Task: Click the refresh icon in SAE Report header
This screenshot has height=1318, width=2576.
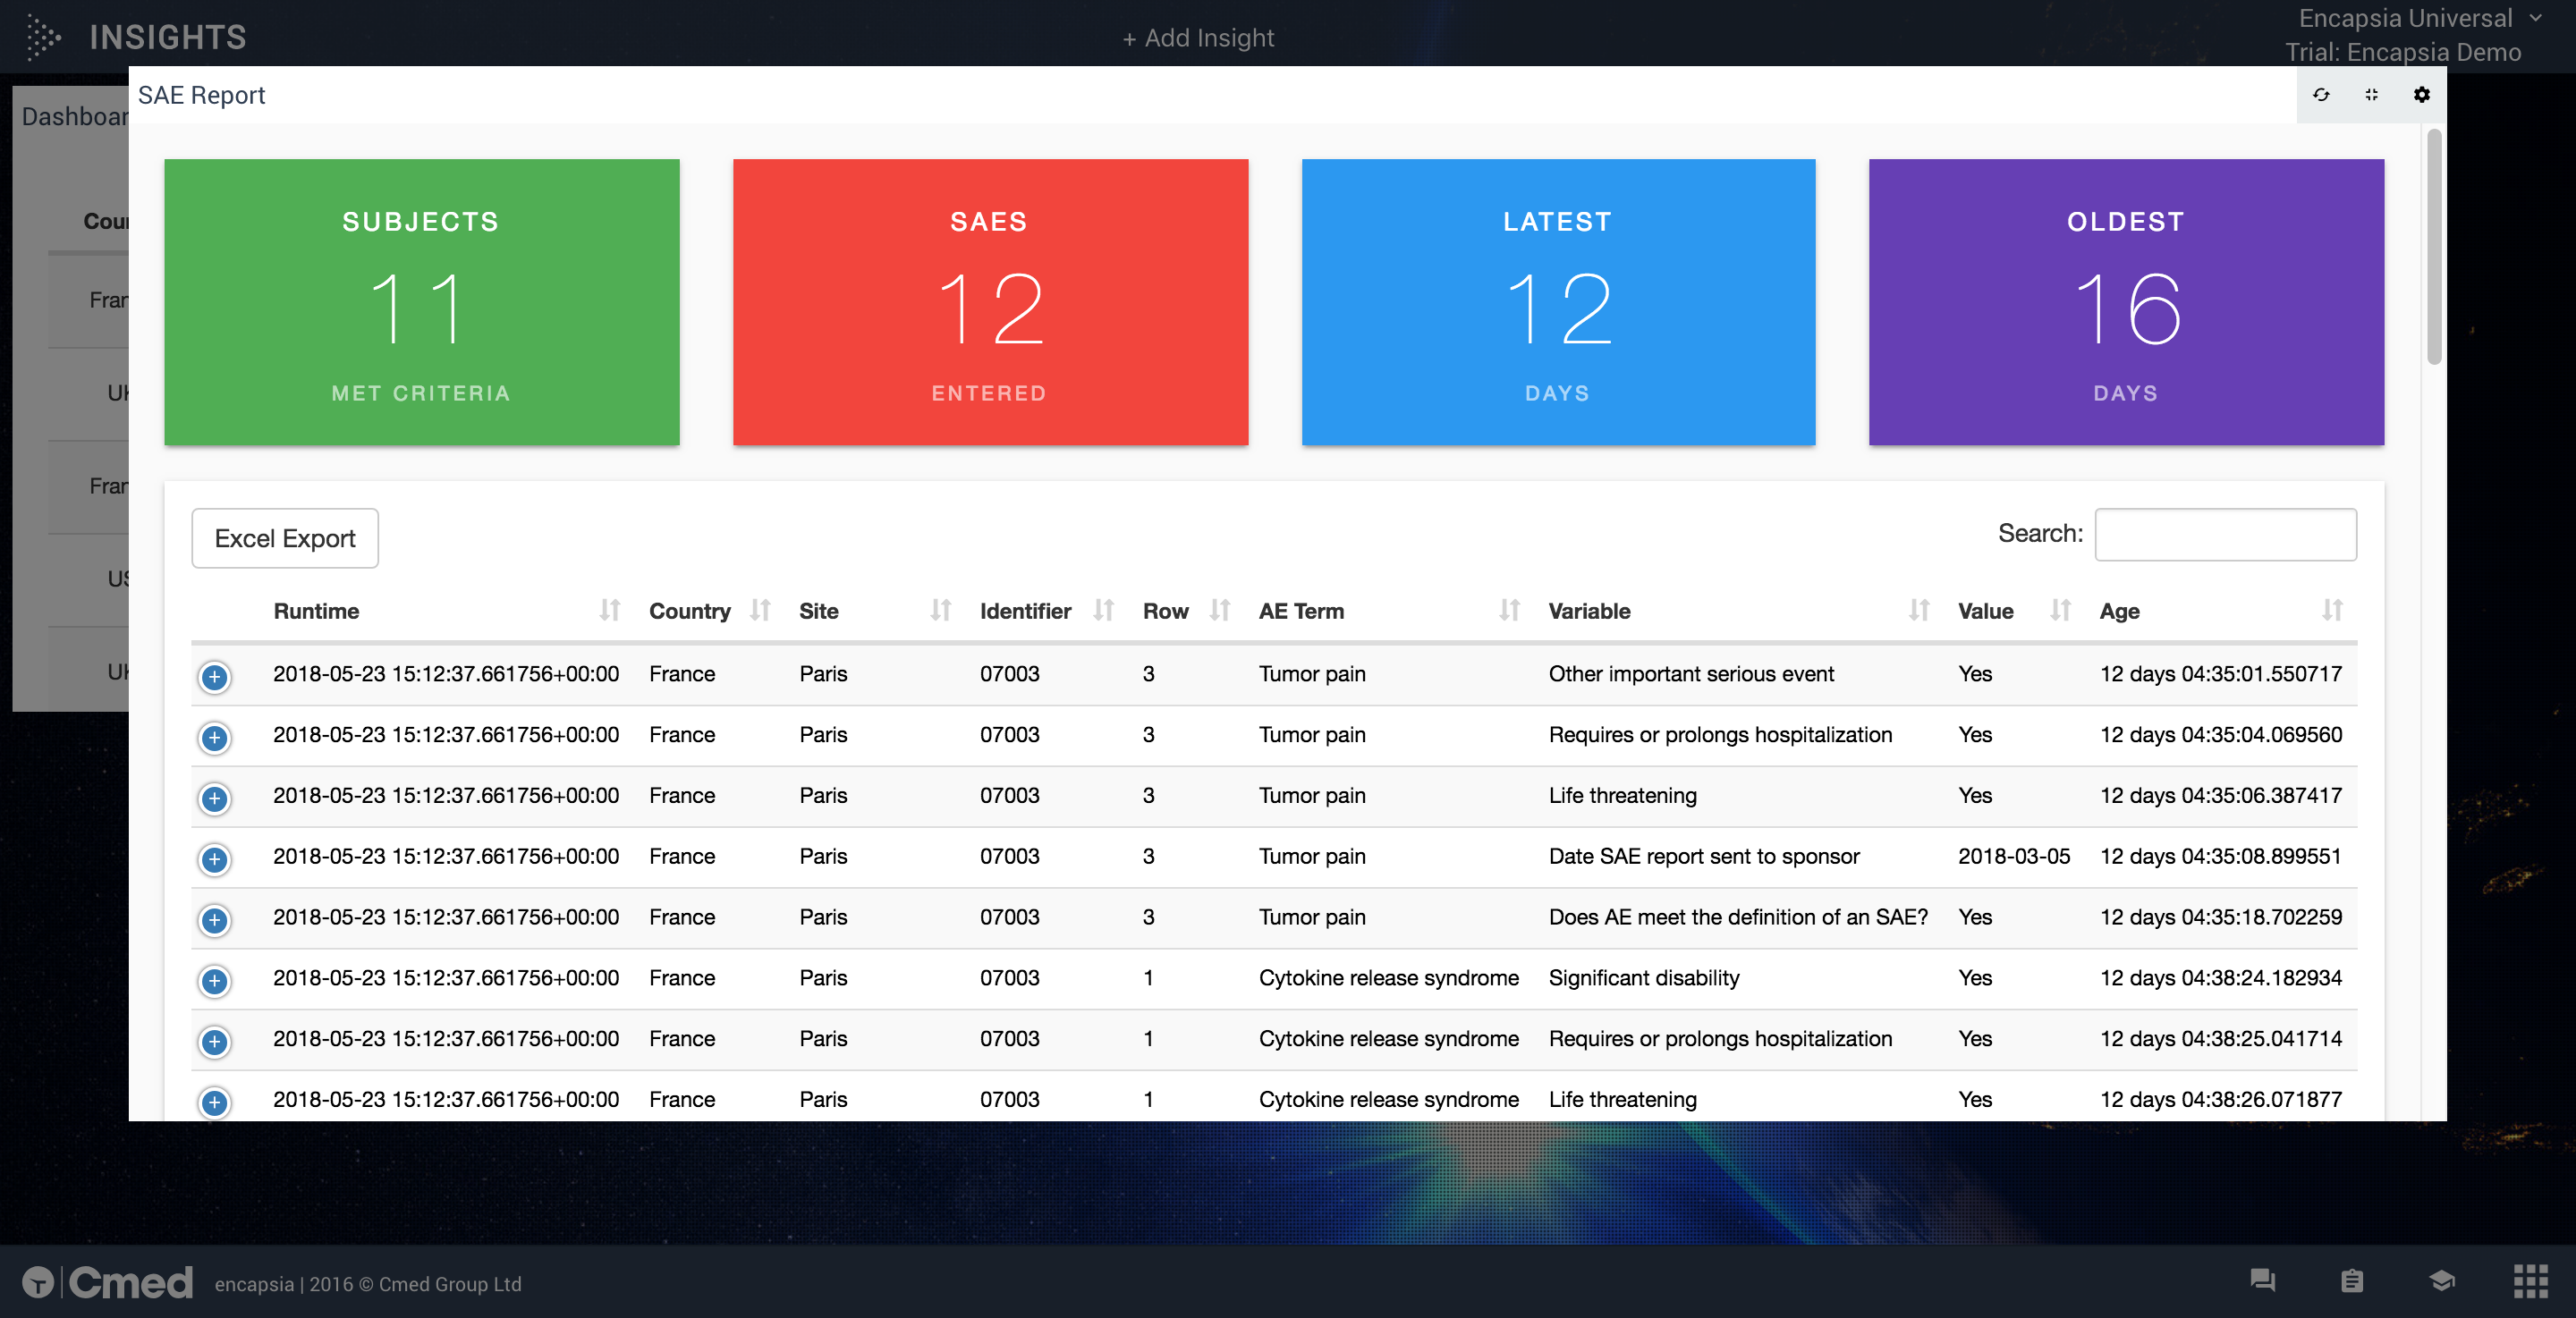Action: (2321, 95)
